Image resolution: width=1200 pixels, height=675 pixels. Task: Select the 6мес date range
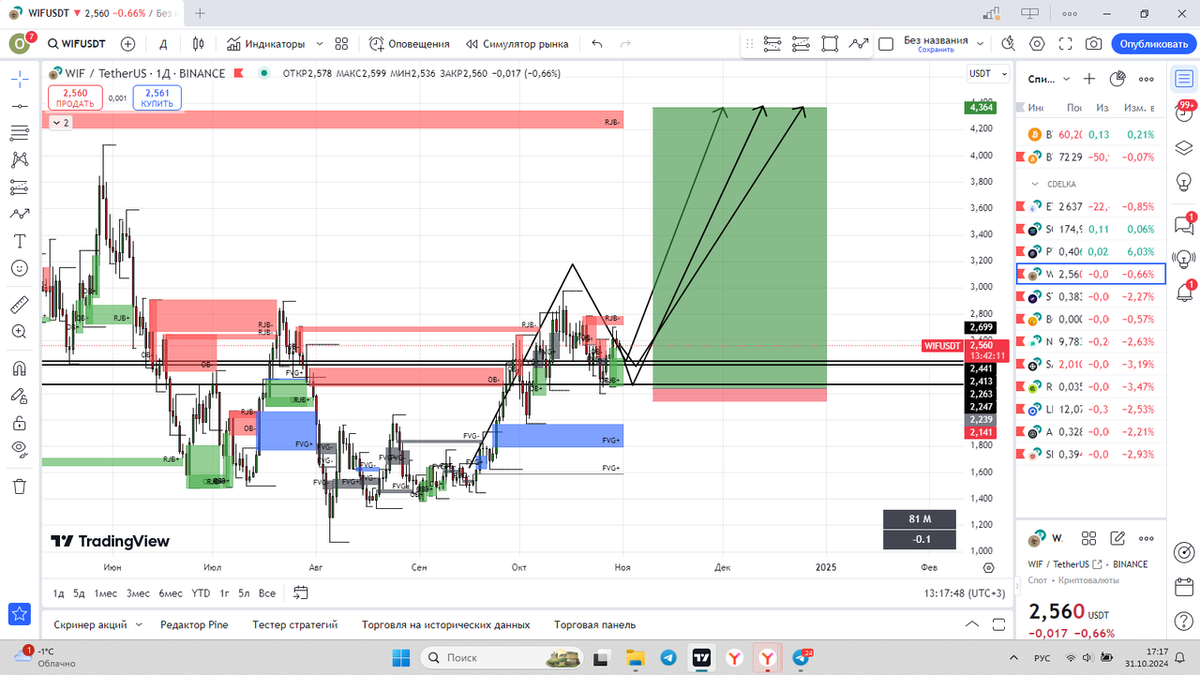[x=171, y=593]
